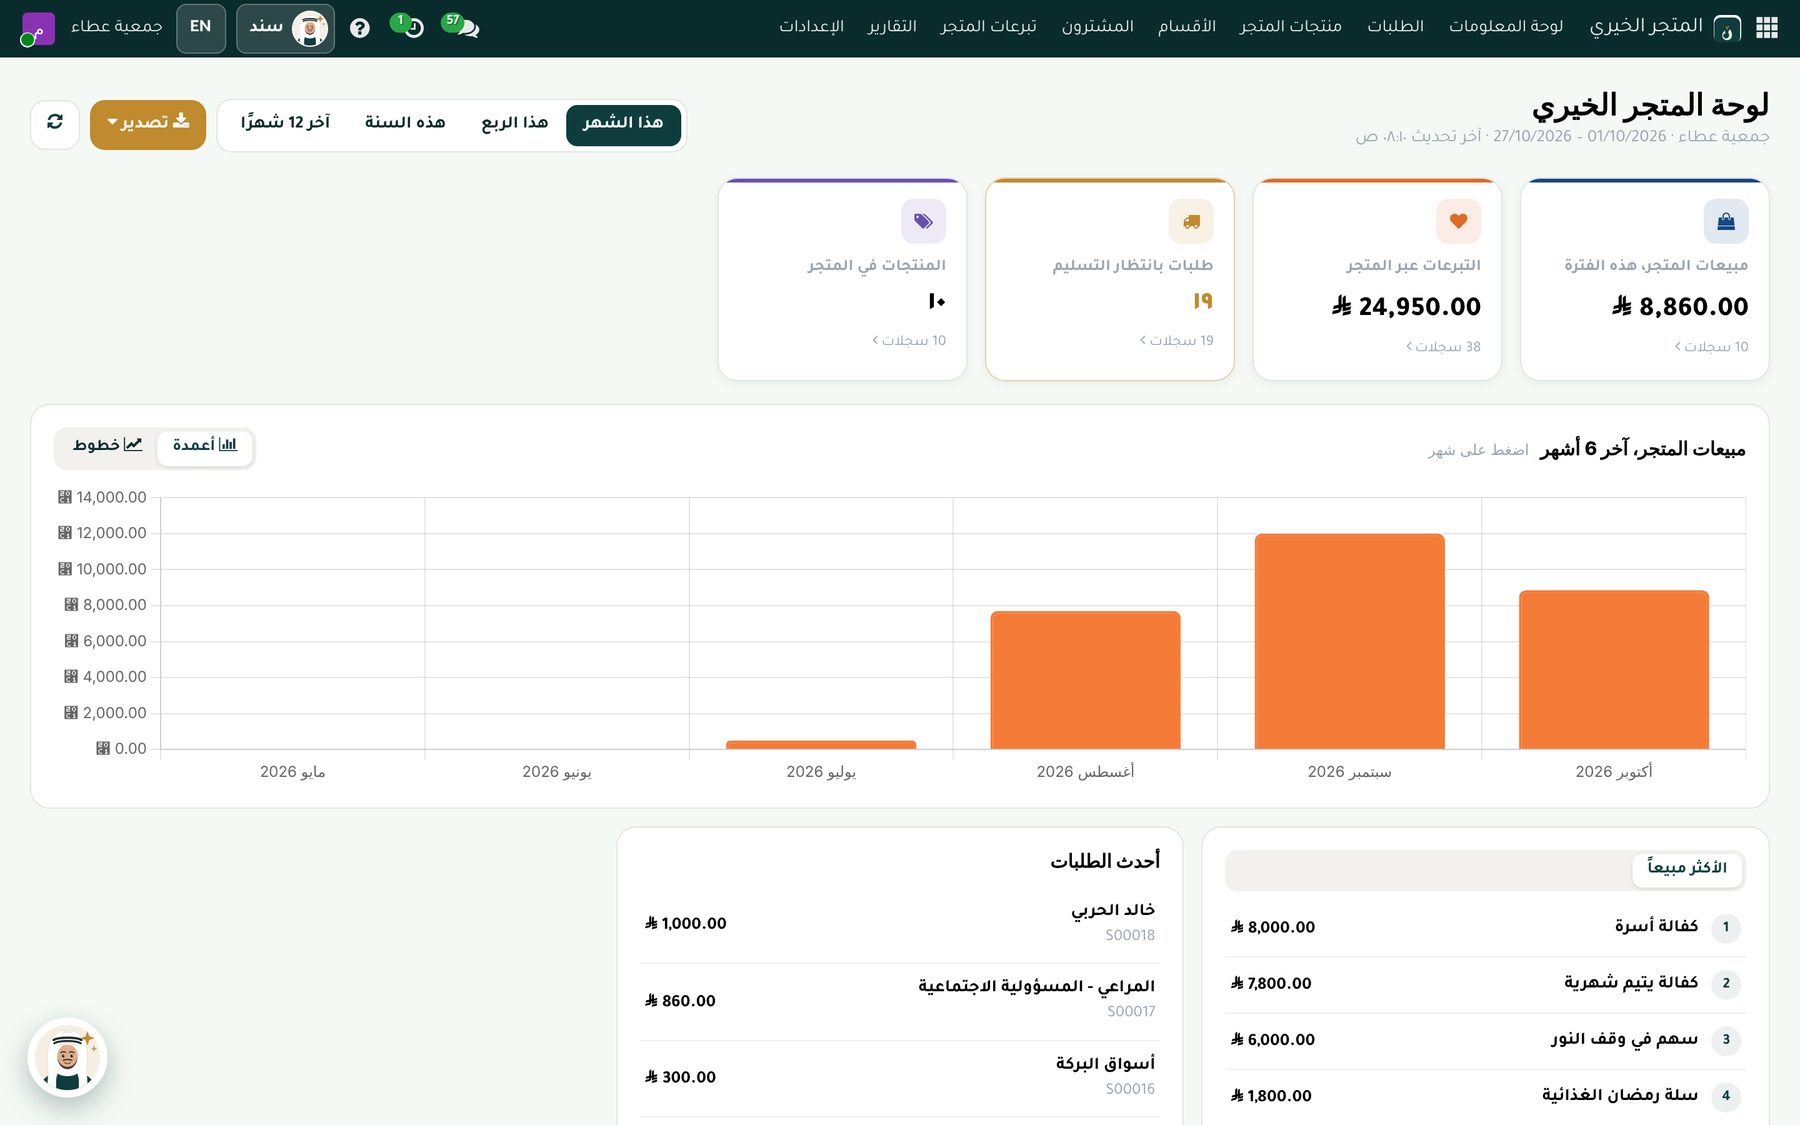The width and height of the screenshot is (1800, 1125).
Task: Click the أكتوبر 2026 chart bar
Action: tap(1613, 669)
